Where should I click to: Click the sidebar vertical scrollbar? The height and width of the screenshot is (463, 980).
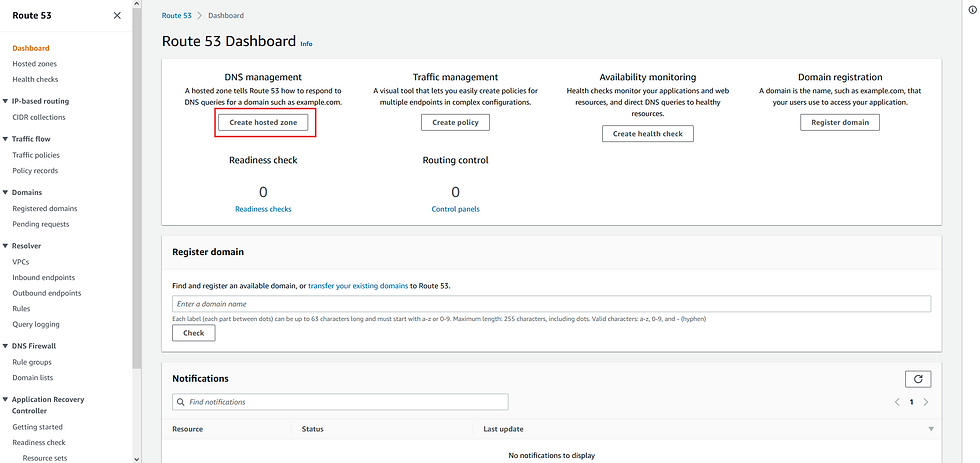(x=135, y=187)
